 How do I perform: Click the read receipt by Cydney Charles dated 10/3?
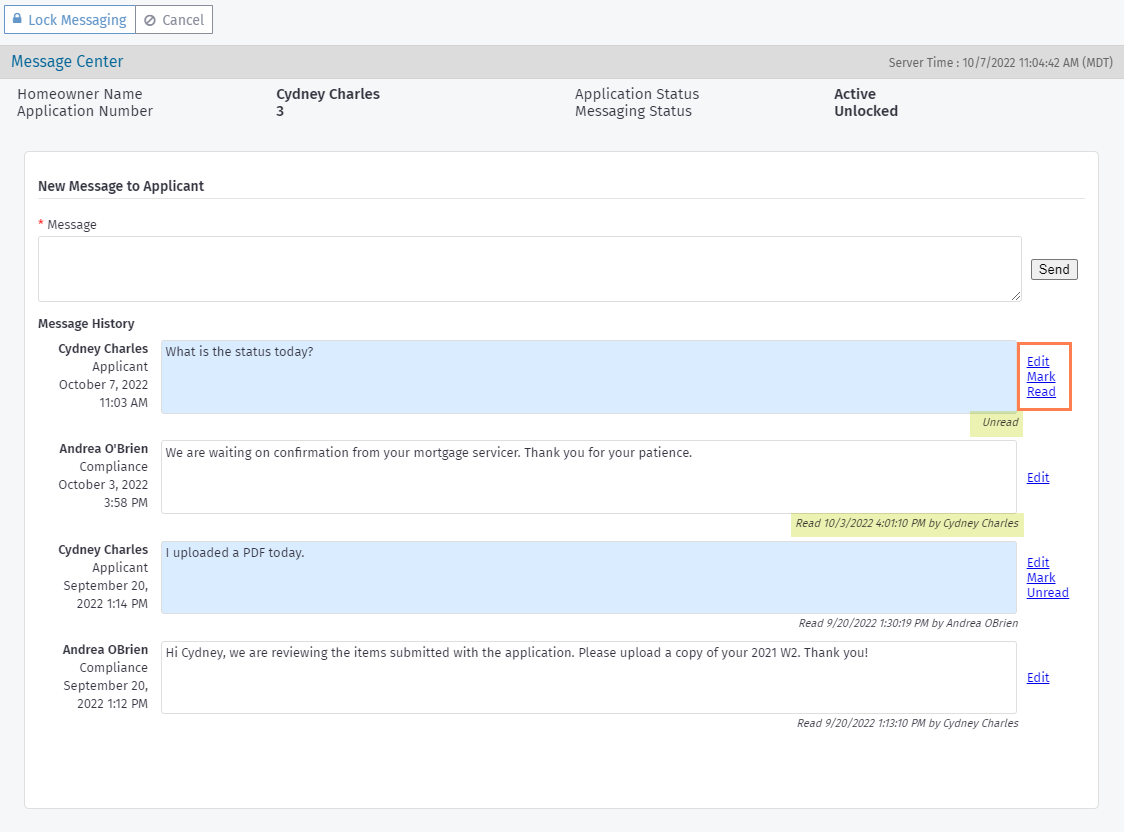907,523
